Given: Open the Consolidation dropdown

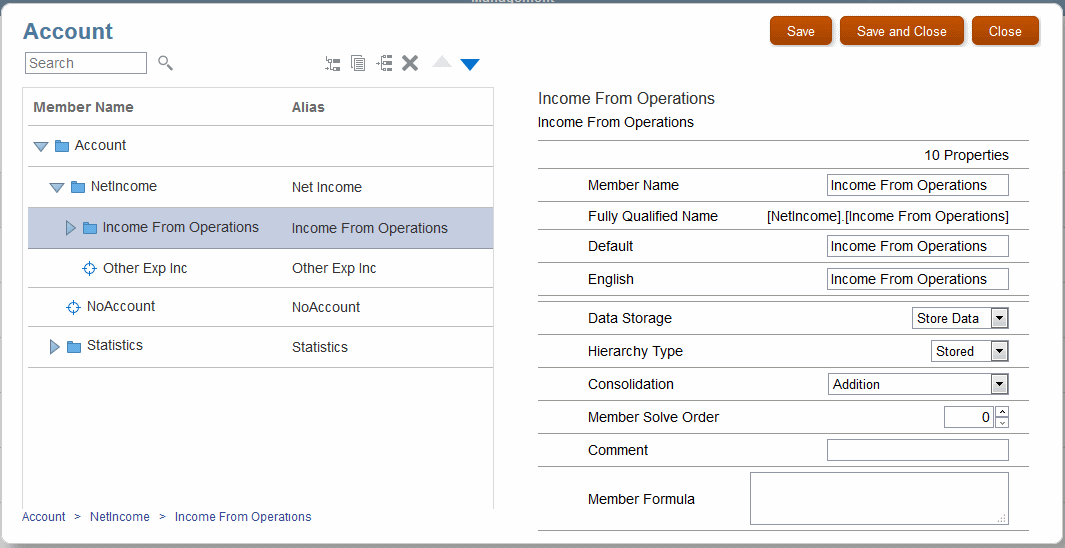Looking at the screenshot, I should pyautogui.click(x=998, y=384).
